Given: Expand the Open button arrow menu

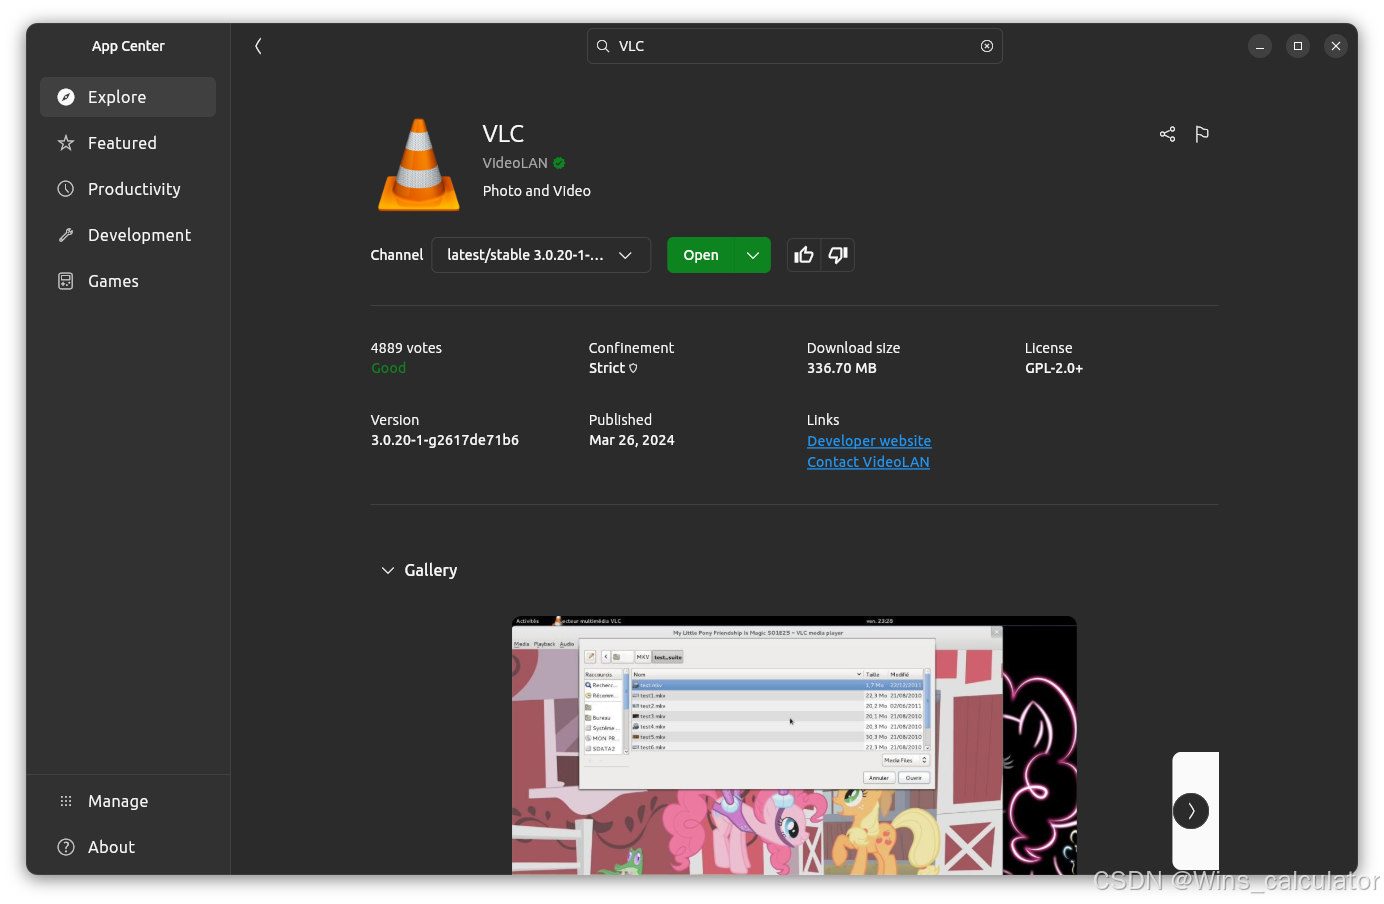Looking at the screenshot, I should [753, 255].
